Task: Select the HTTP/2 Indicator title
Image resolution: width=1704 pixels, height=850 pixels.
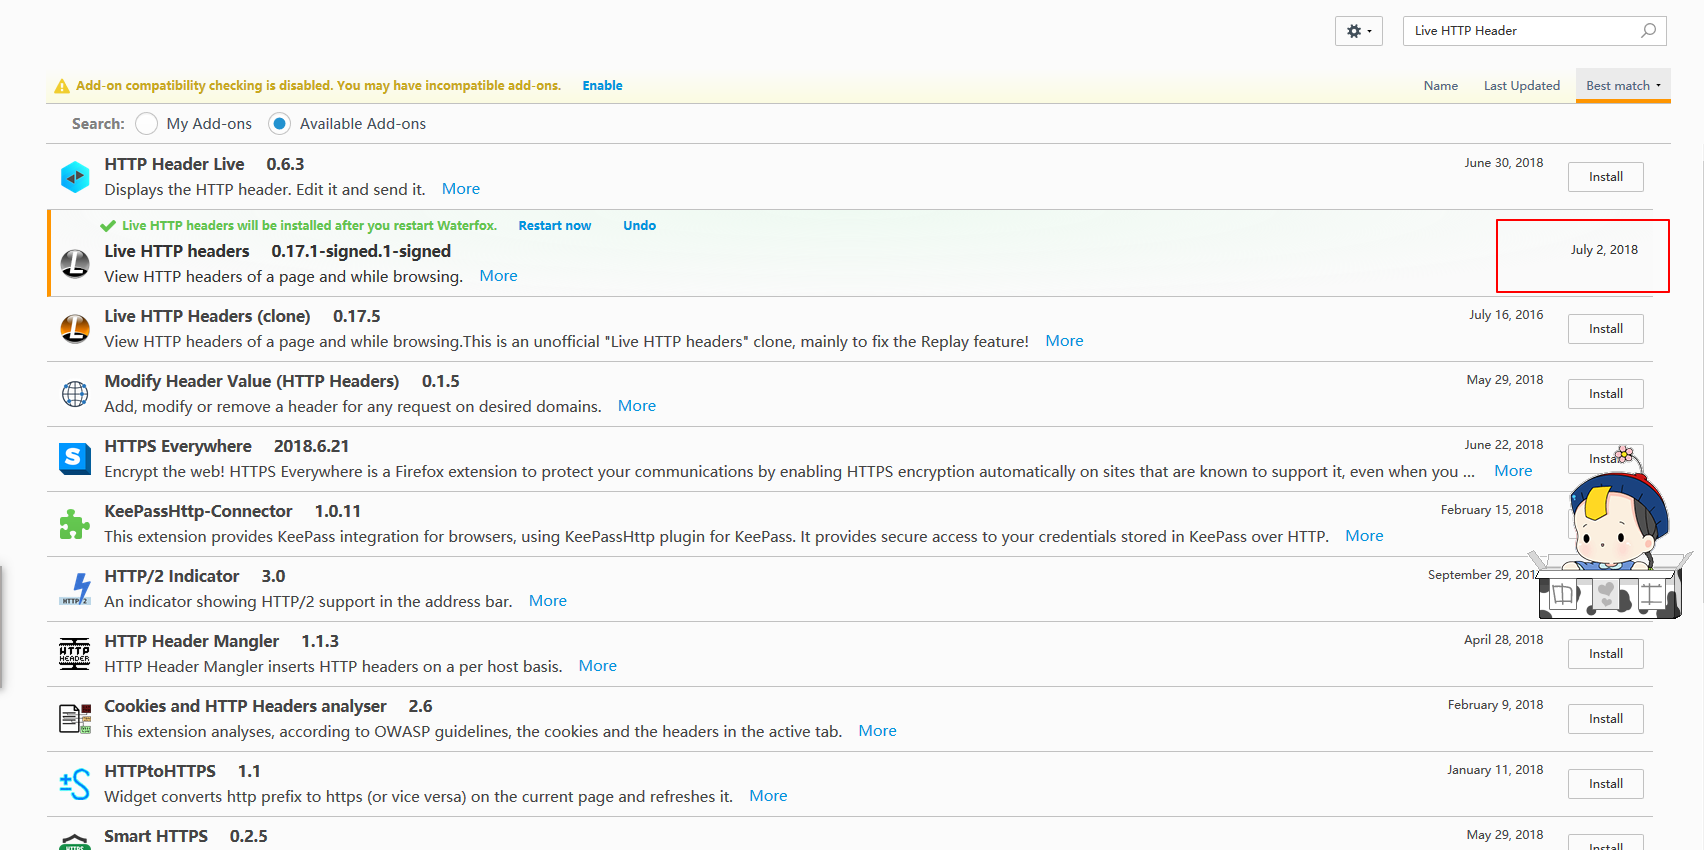Action: point(172,576)
